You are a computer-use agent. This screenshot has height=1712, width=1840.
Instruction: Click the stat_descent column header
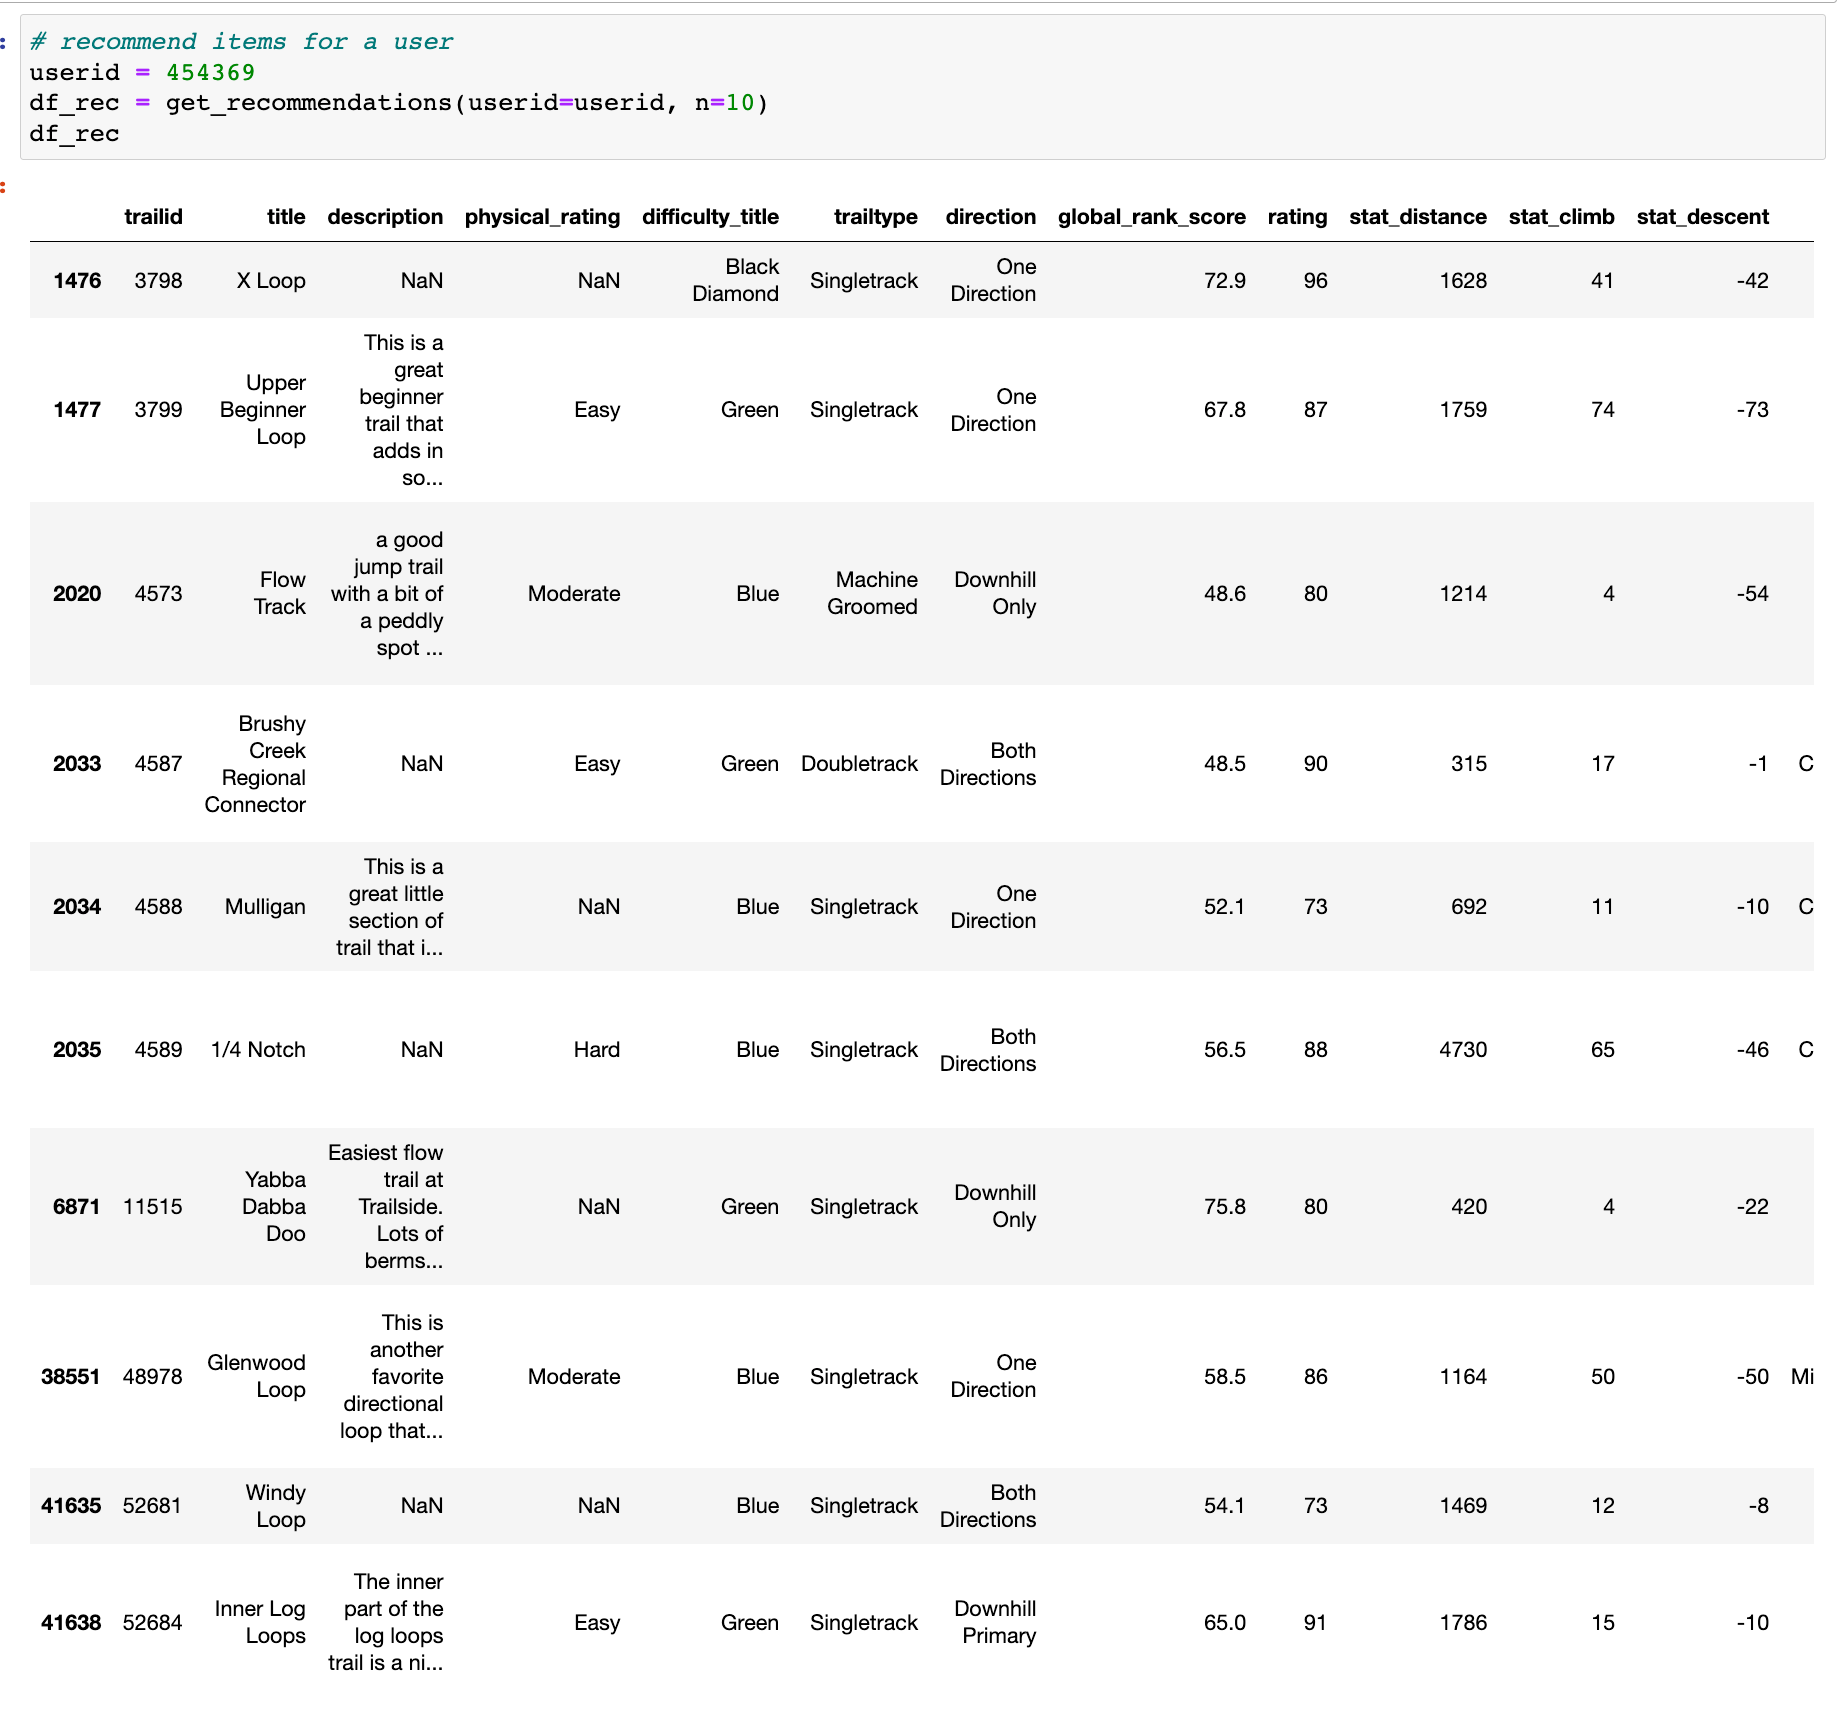coord(1702,217)
